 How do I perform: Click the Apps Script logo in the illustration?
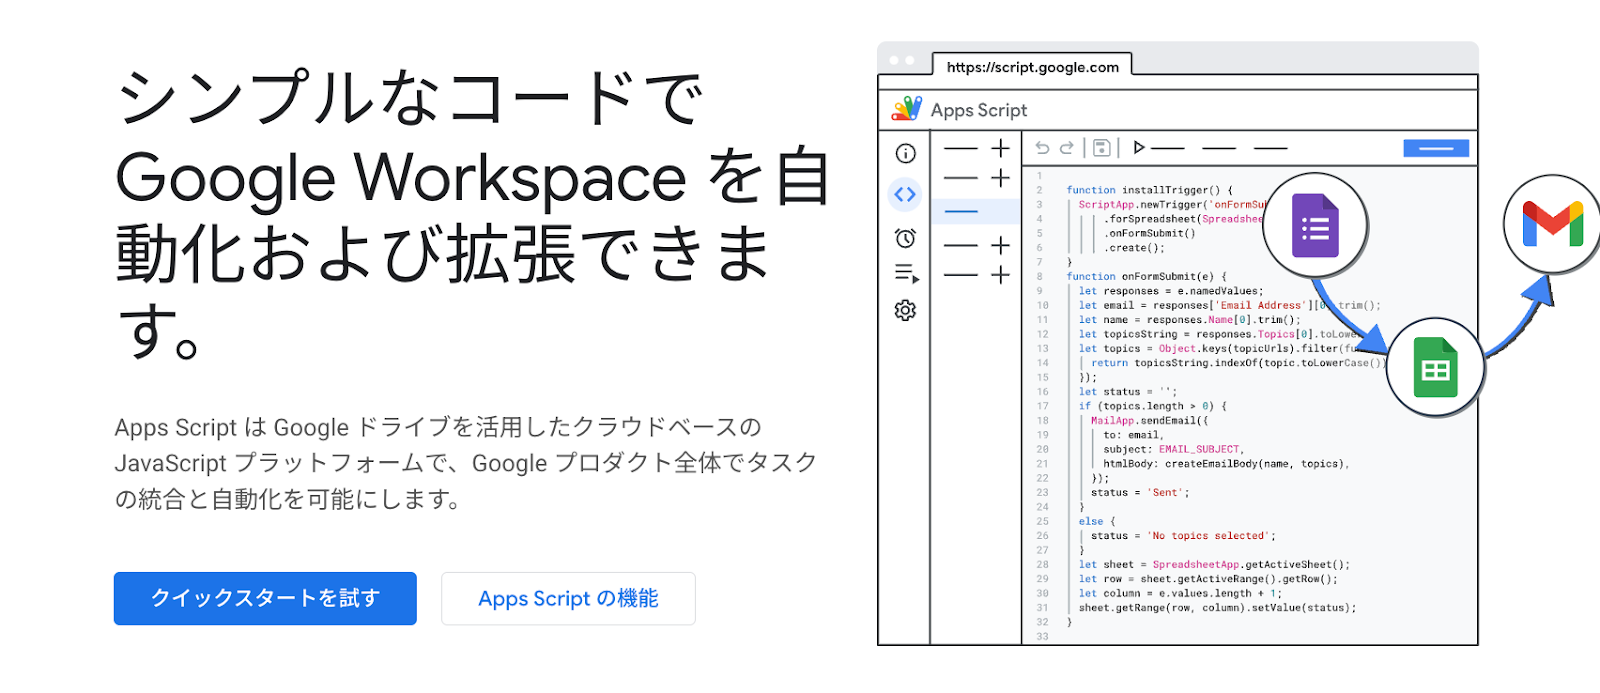click(907, 109)
